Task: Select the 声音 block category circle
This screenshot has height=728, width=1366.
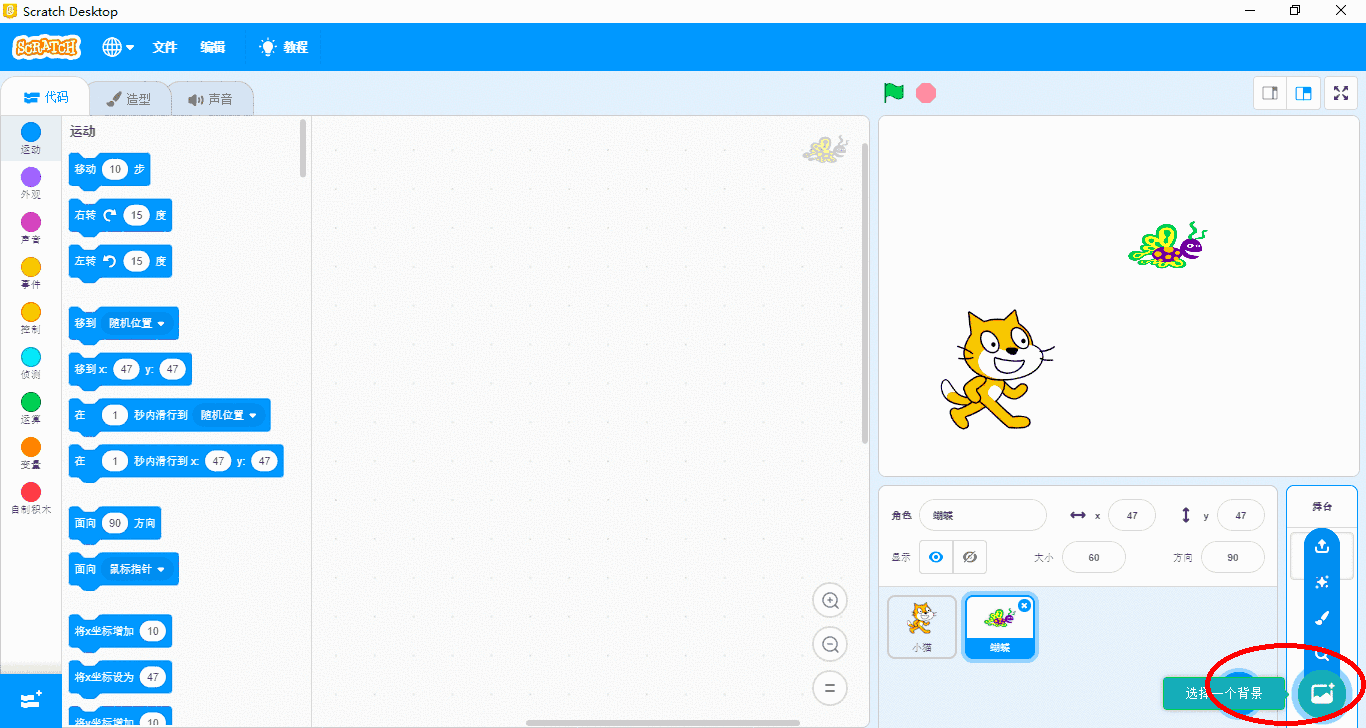Action: point(31,222)
